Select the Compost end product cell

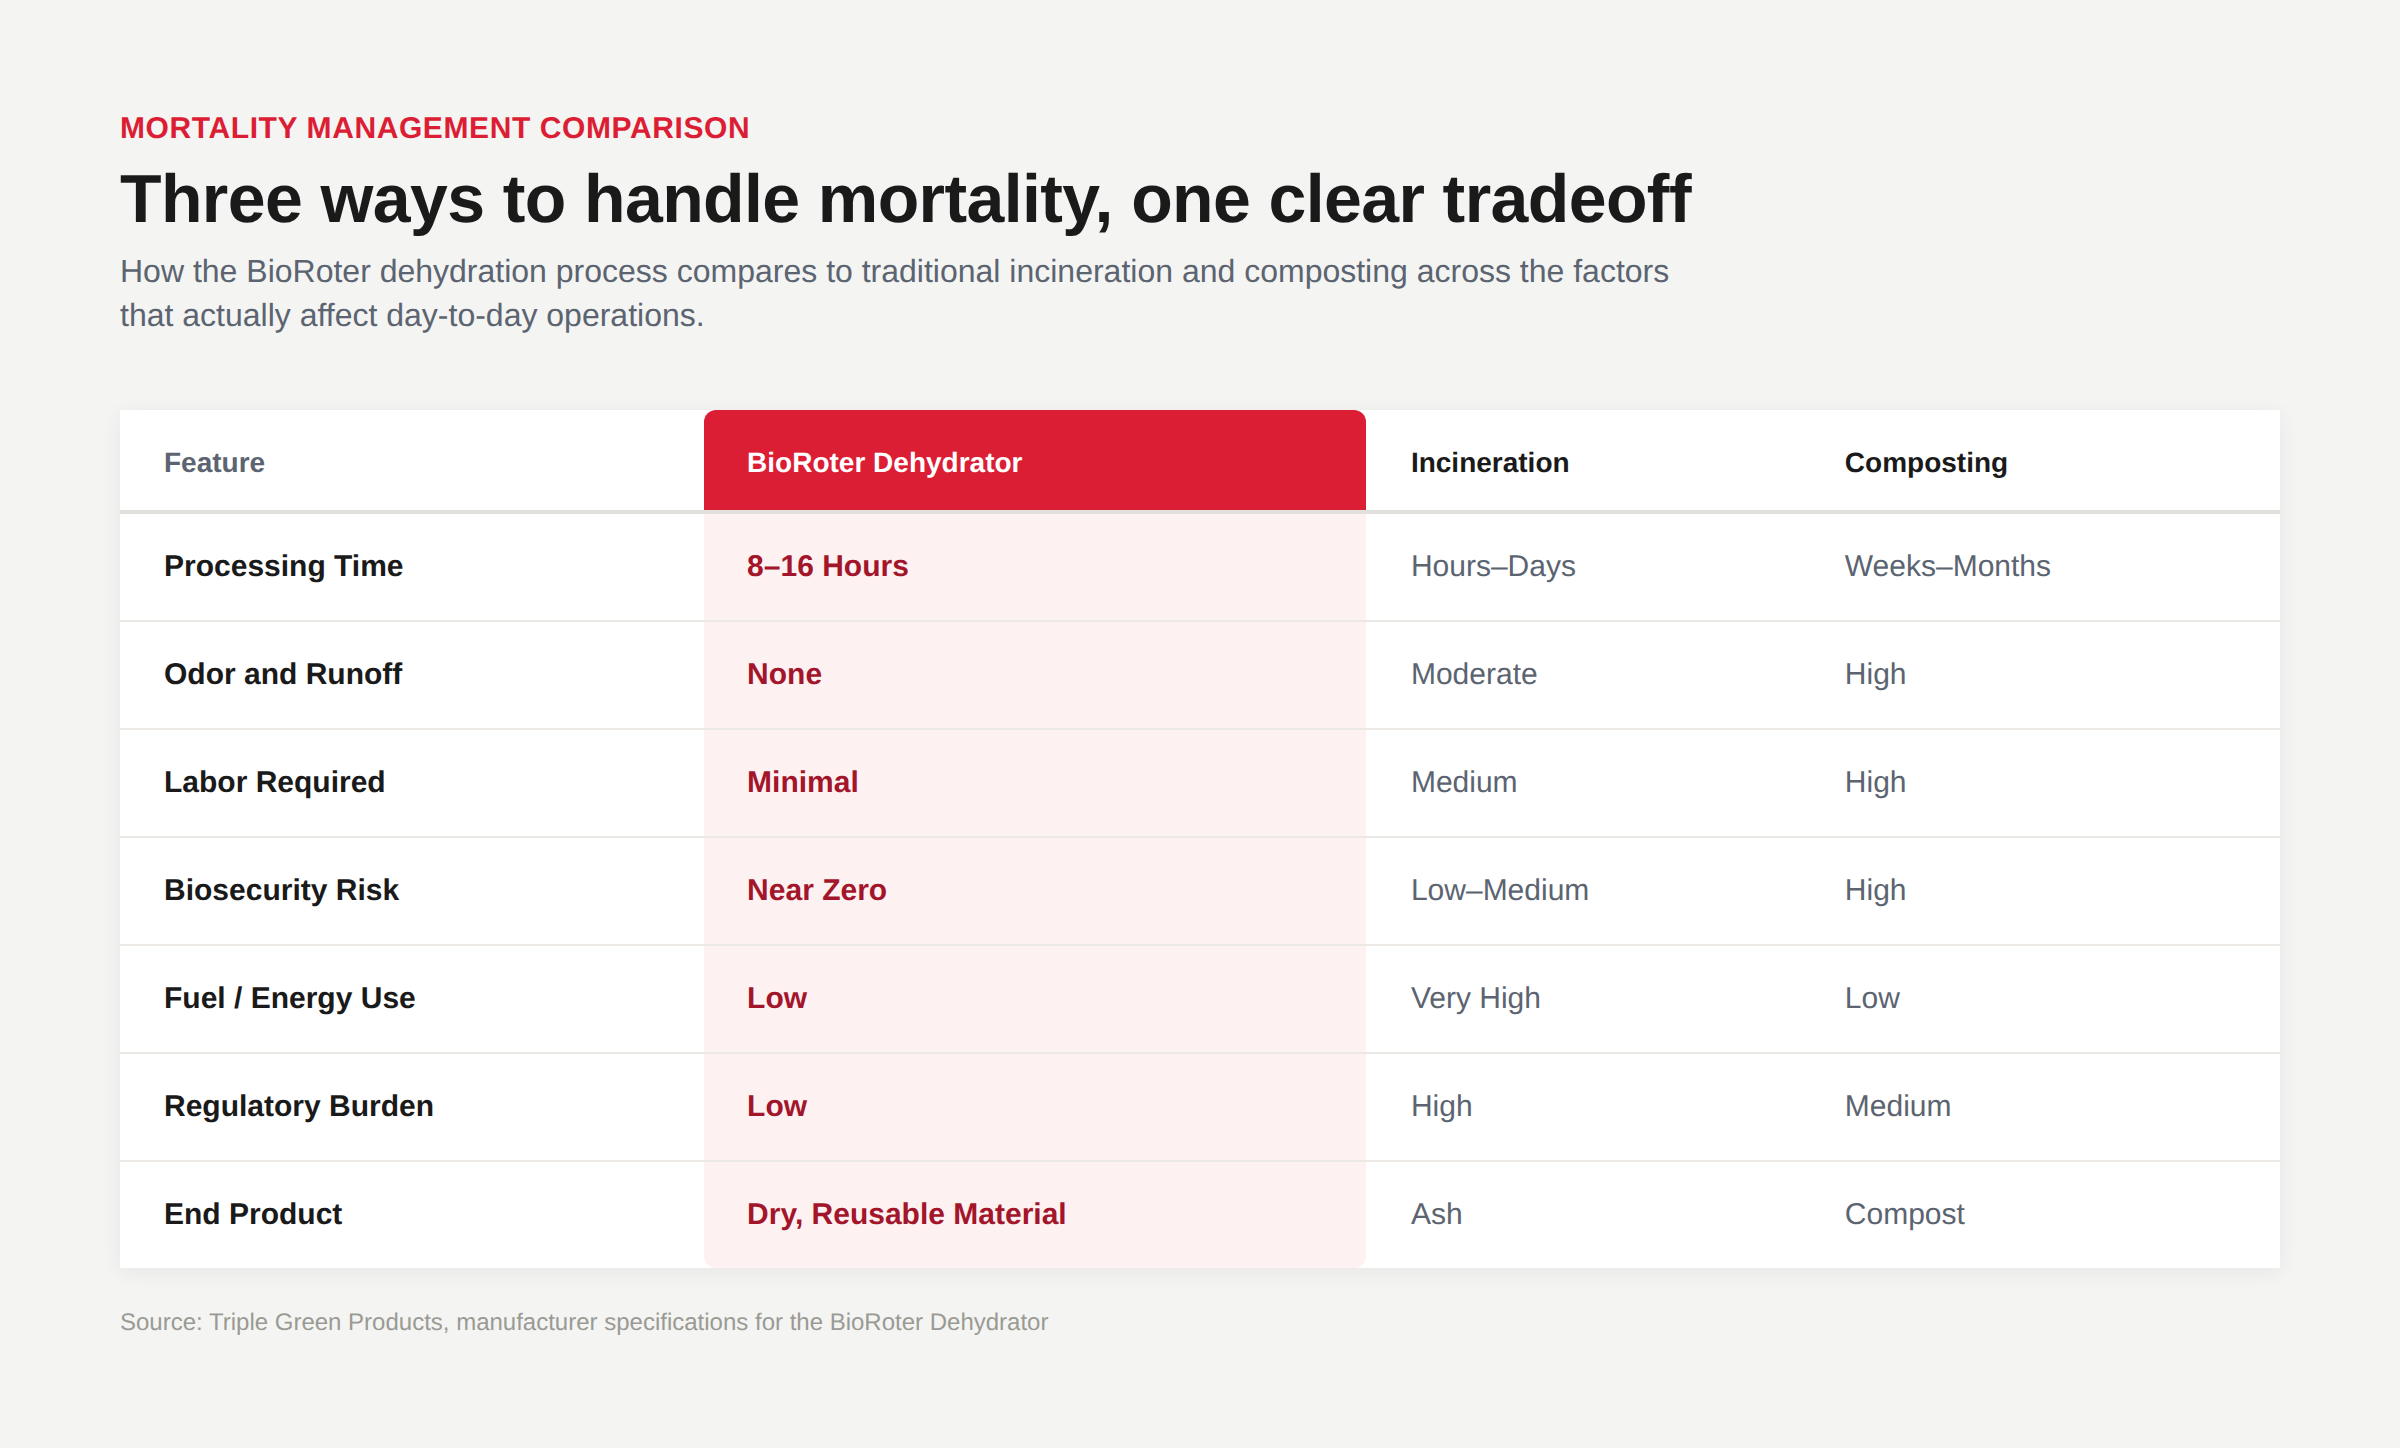pos(1904,1214)
